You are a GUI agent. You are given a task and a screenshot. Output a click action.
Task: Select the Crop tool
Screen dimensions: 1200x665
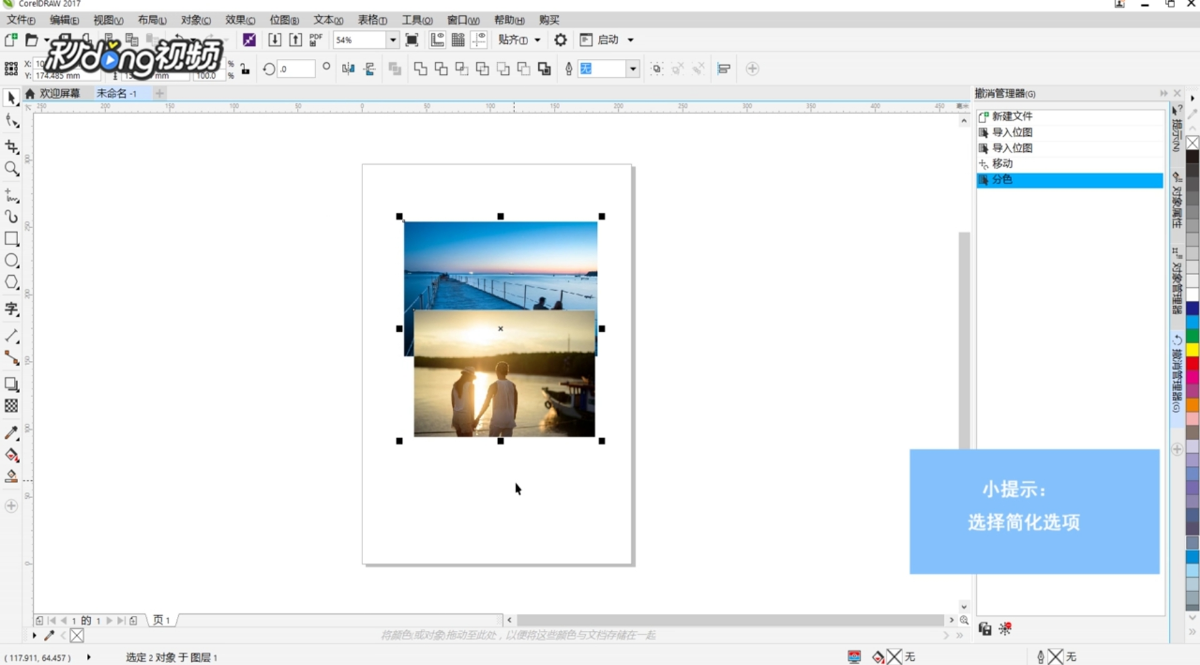(11, 146)
